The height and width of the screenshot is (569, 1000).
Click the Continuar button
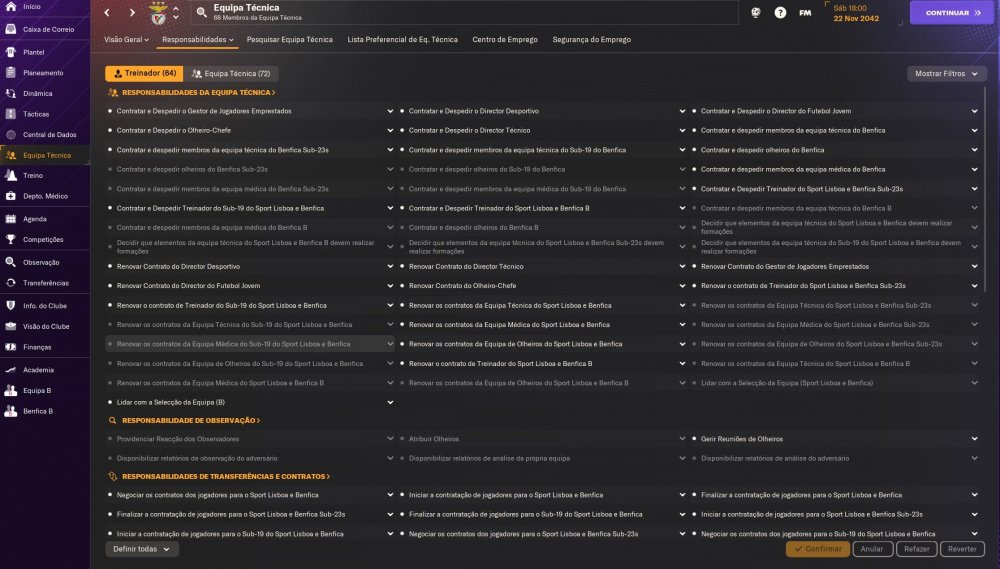(952, 13)
